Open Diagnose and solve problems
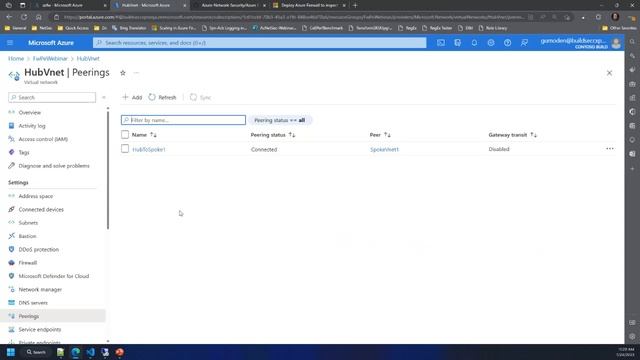 coord(54,166)
